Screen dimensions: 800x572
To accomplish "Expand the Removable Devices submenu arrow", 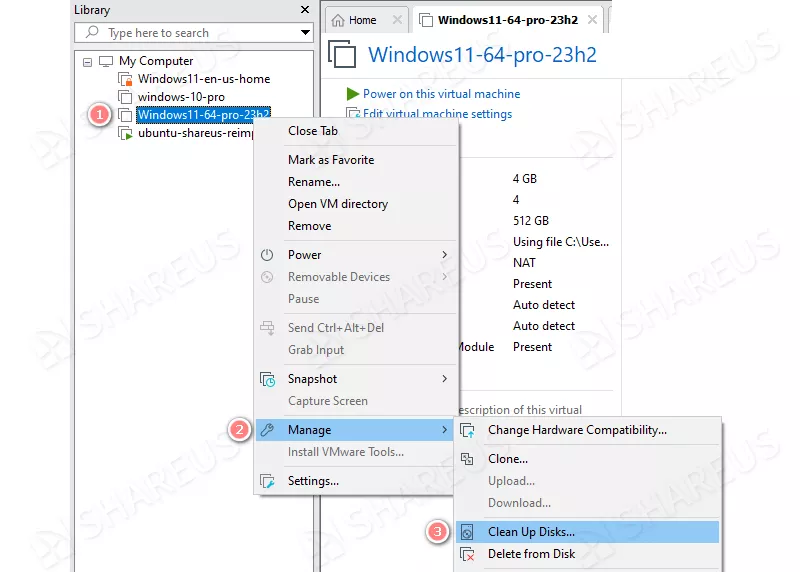I will pos(444,277).
